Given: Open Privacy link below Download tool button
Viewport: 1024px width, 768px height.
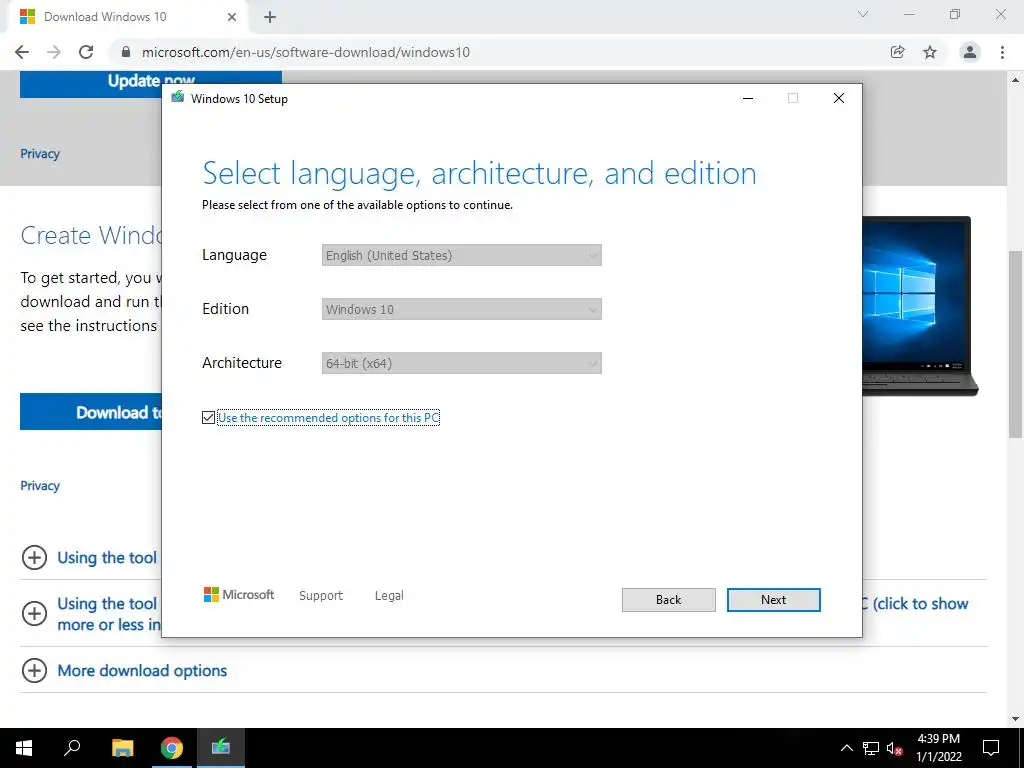Looking at the screenshot, I should point(40,485).
